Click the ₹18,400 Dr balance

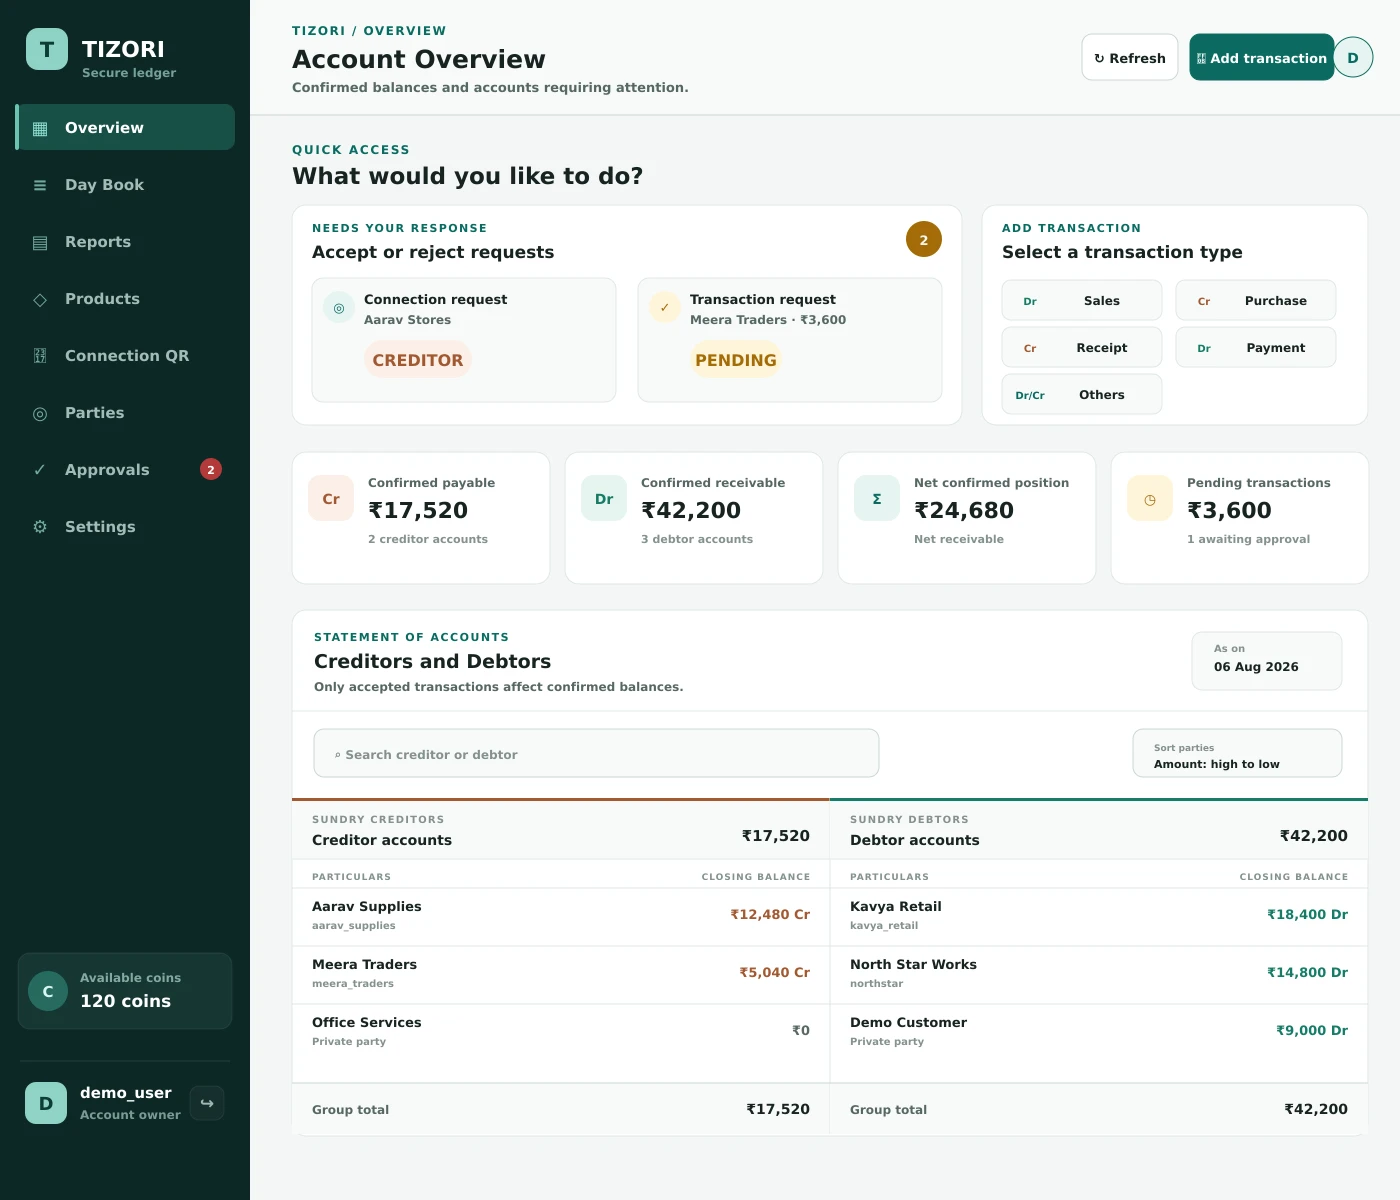pos(1308,914)
